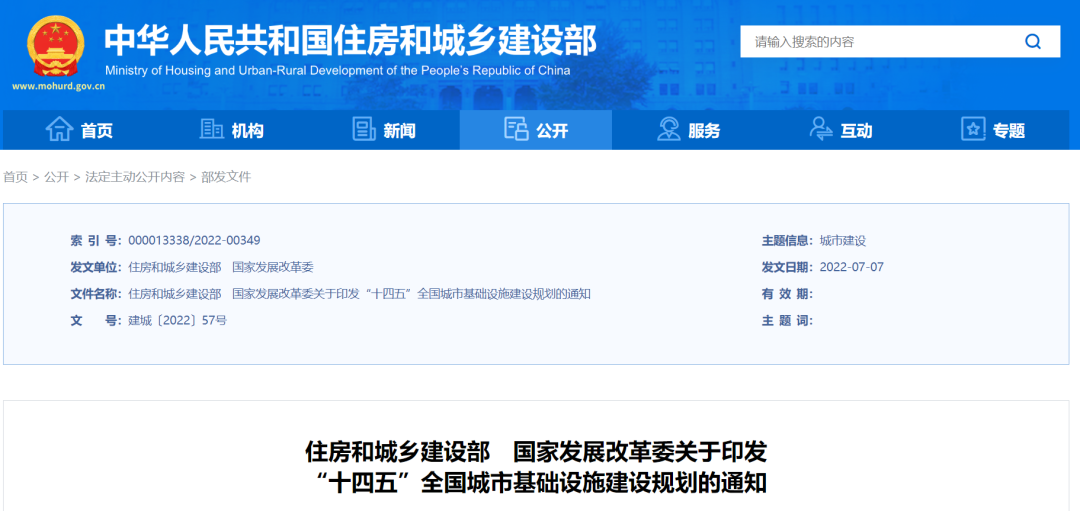Click the 主题信息 label
The width and height of the screenshot is (1080, 511).
click(787, 240)
